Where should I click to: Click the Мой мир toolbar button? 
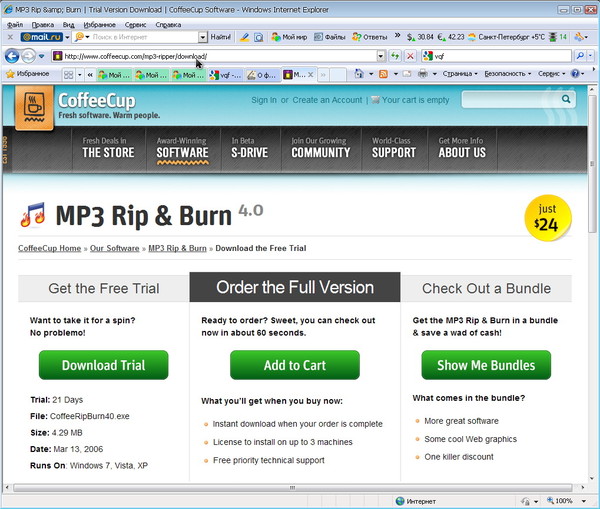tap(289, 37)
